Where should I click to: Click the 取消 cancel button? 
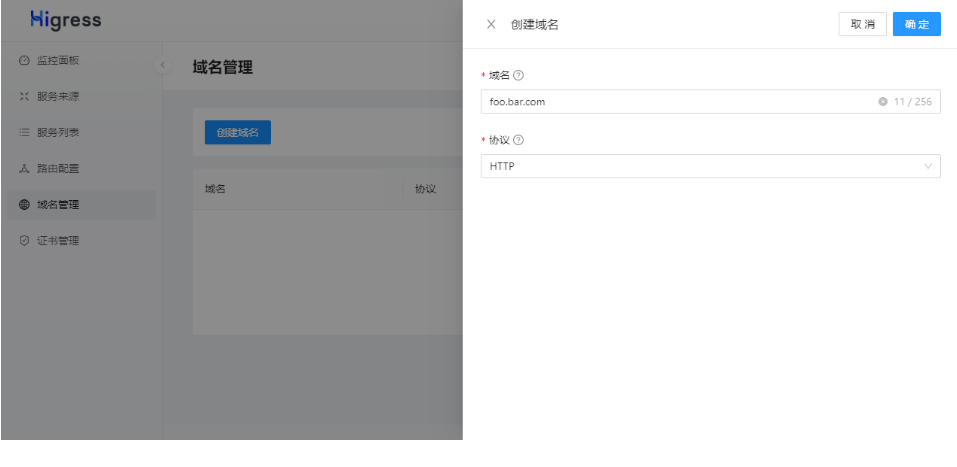(862, 25)
